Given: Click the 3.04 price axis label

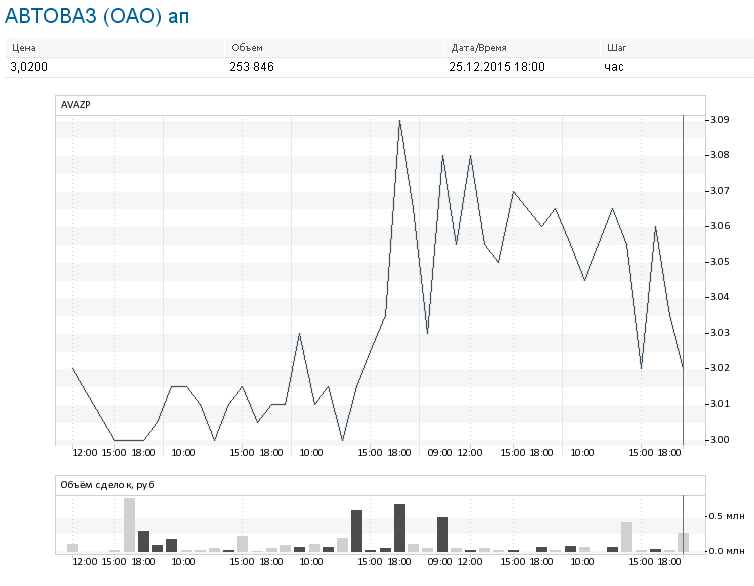Looking at the screenshot, I should [x=720, y=297].
